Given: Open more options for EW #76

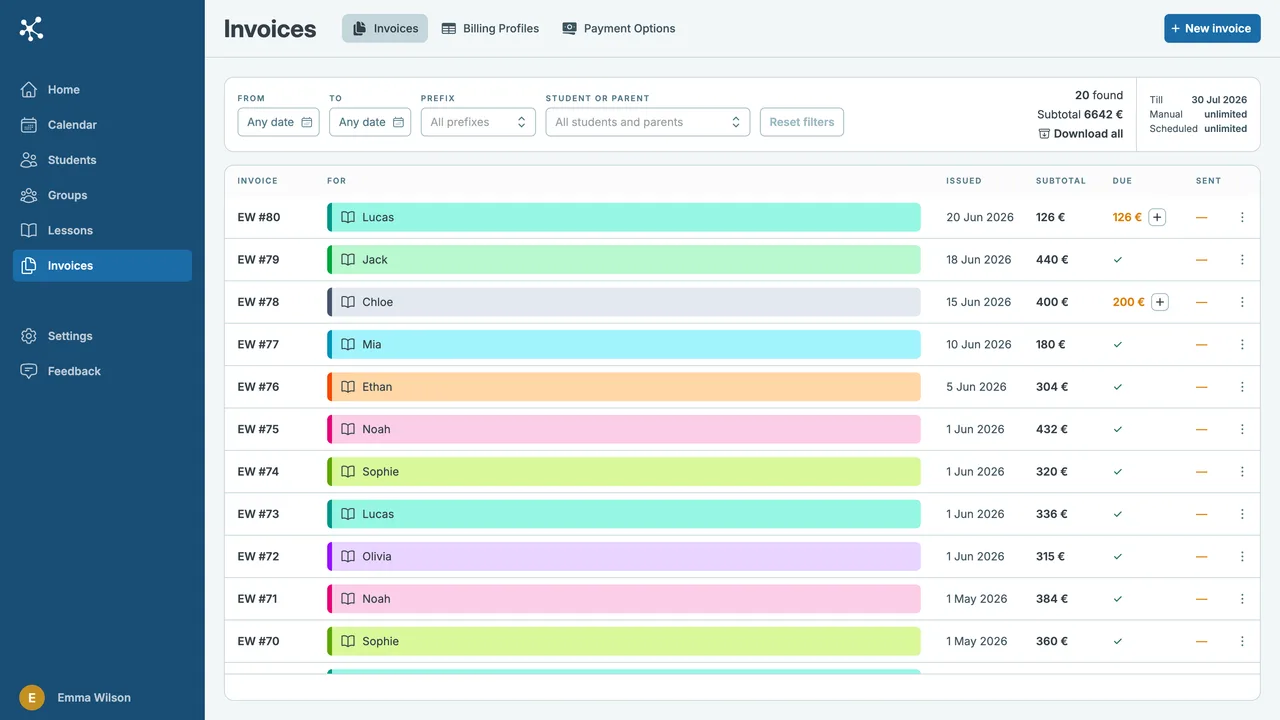Looking at the screenshot, I should point(1242,387).
